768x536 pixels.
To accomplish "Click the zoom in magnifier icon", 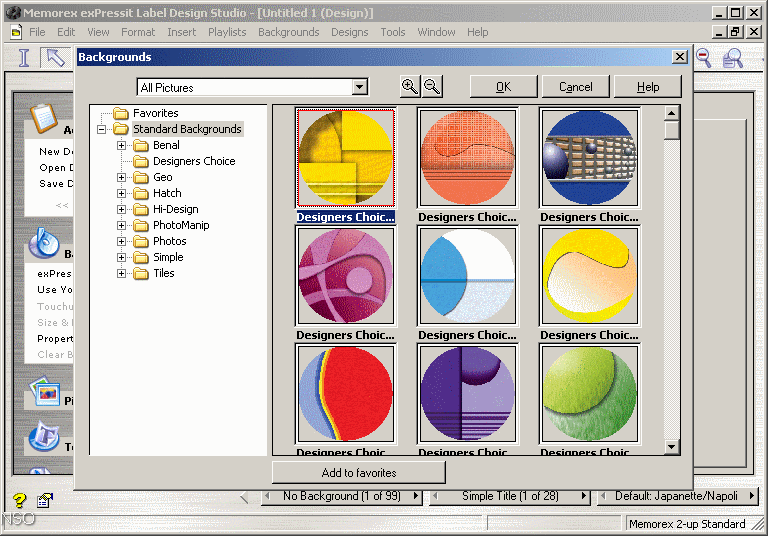I will click(x=410, y=87).
